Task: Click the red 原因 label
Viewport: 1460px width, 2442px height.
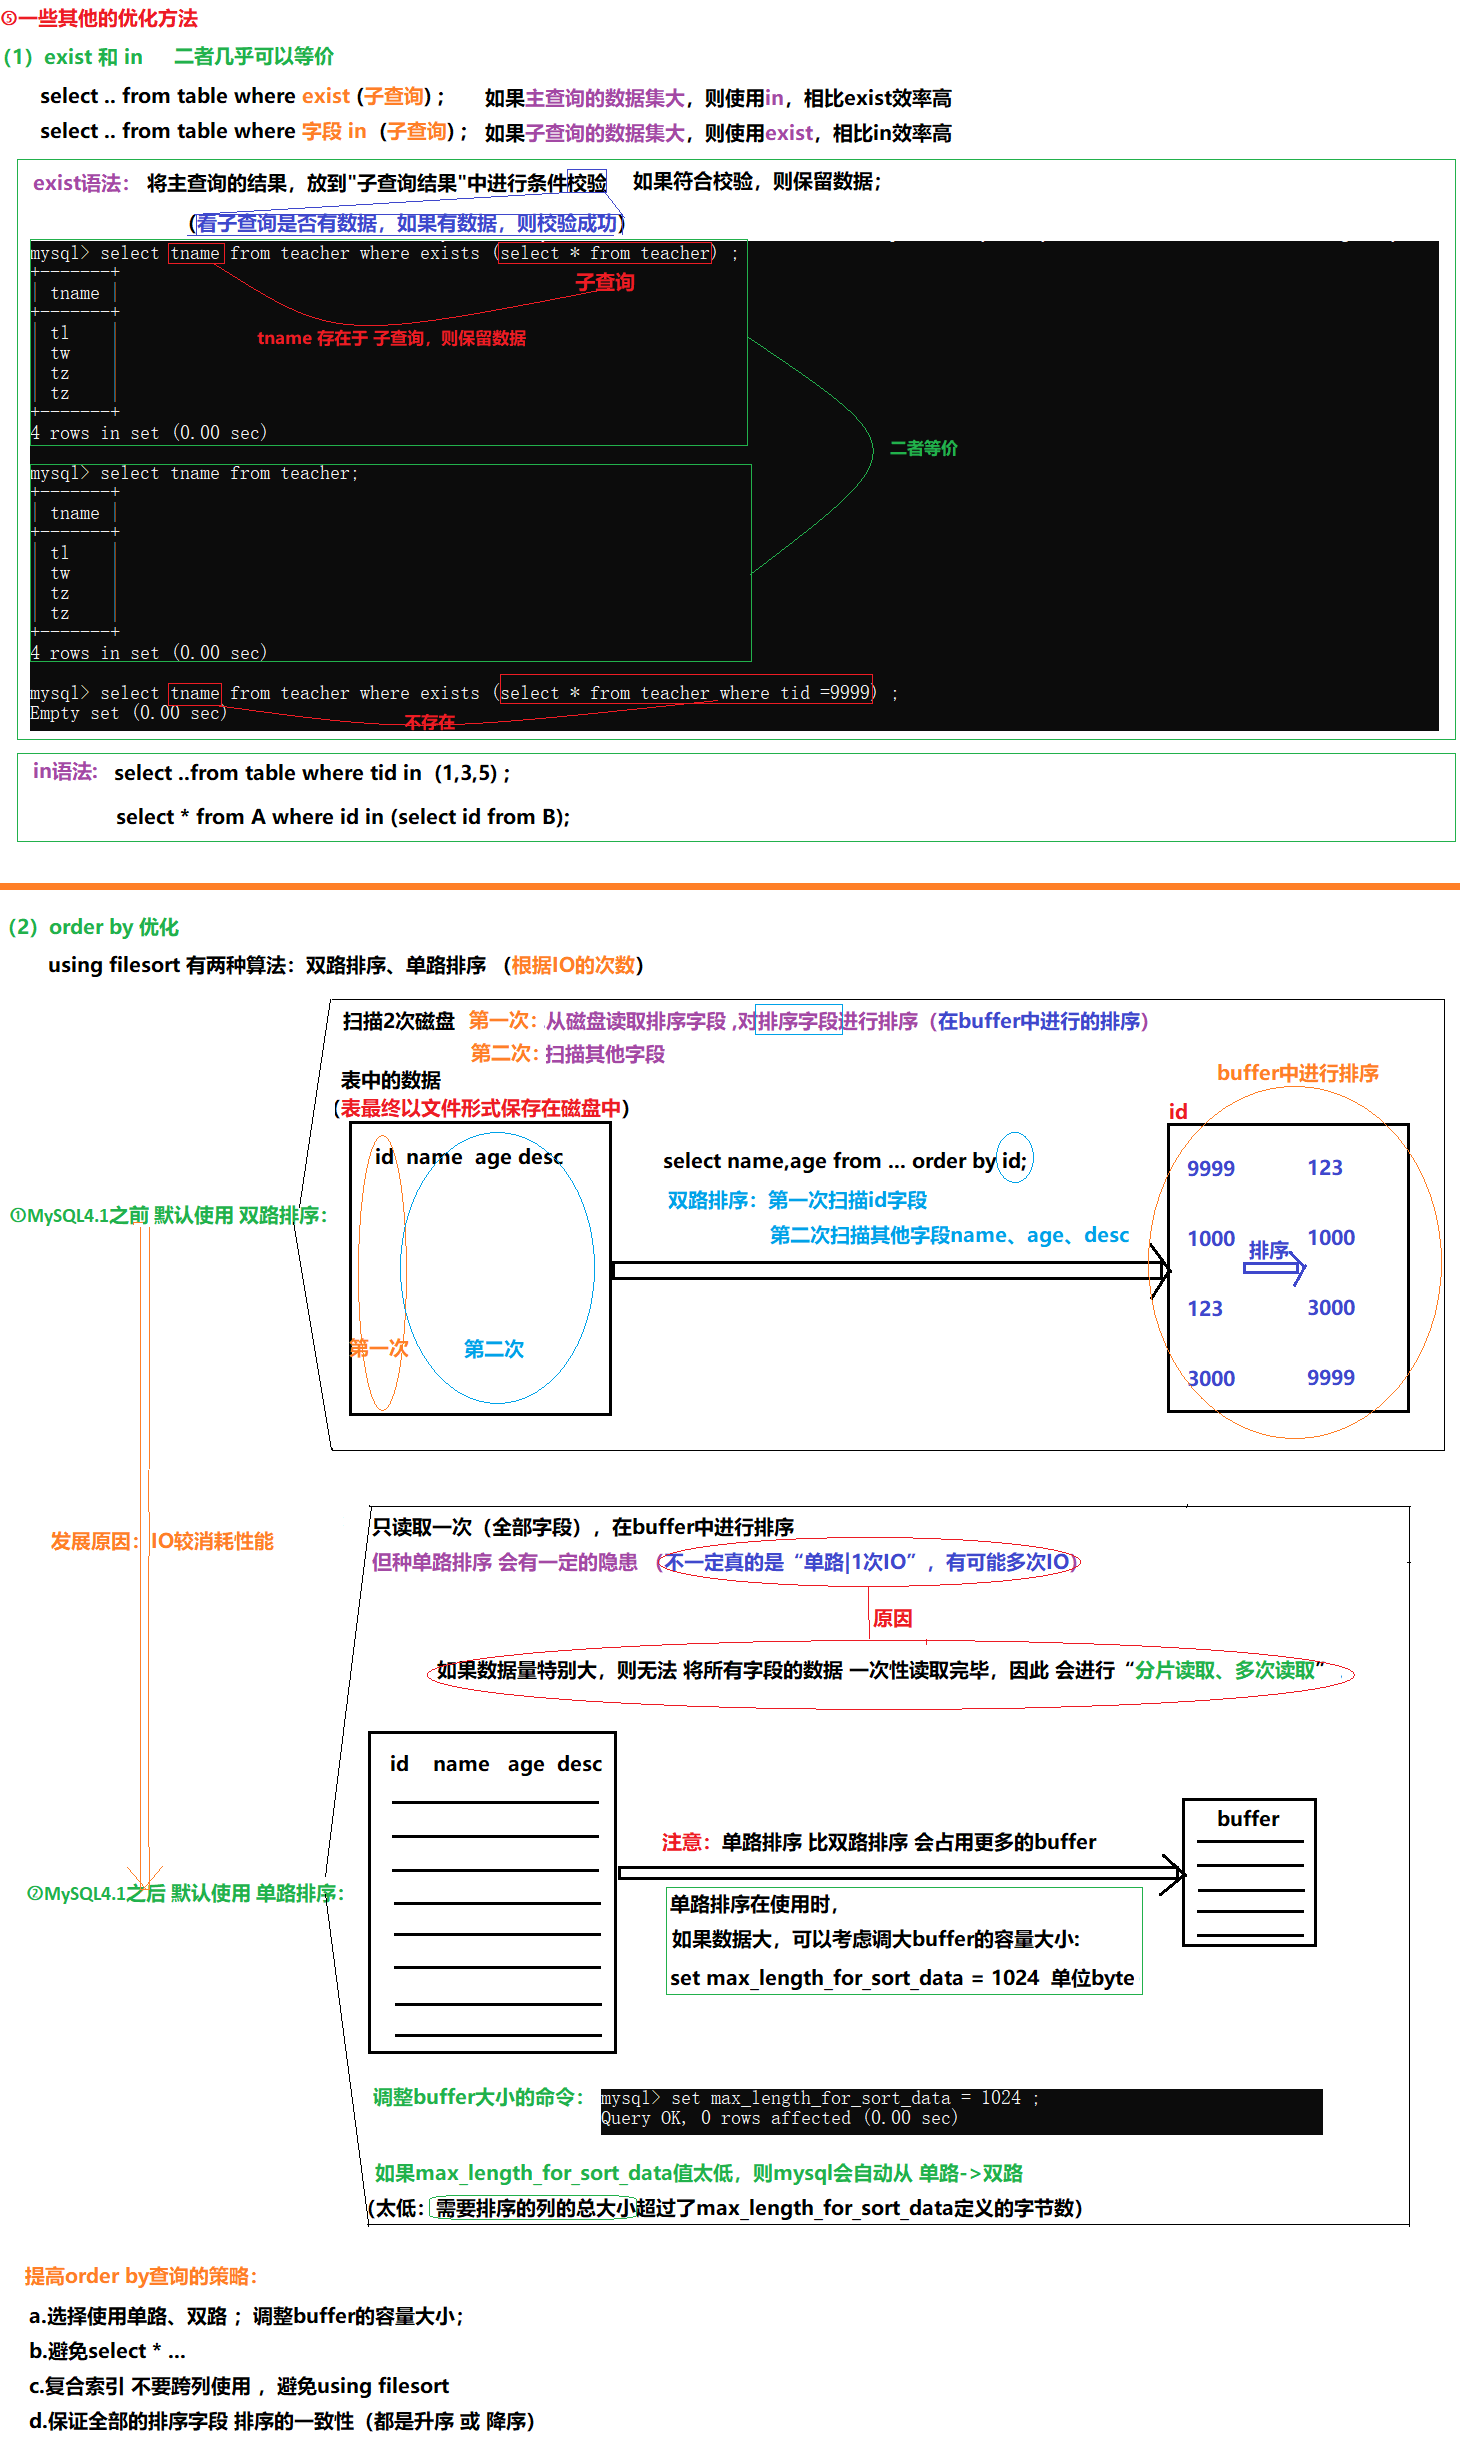Action: click(892, 1618)
